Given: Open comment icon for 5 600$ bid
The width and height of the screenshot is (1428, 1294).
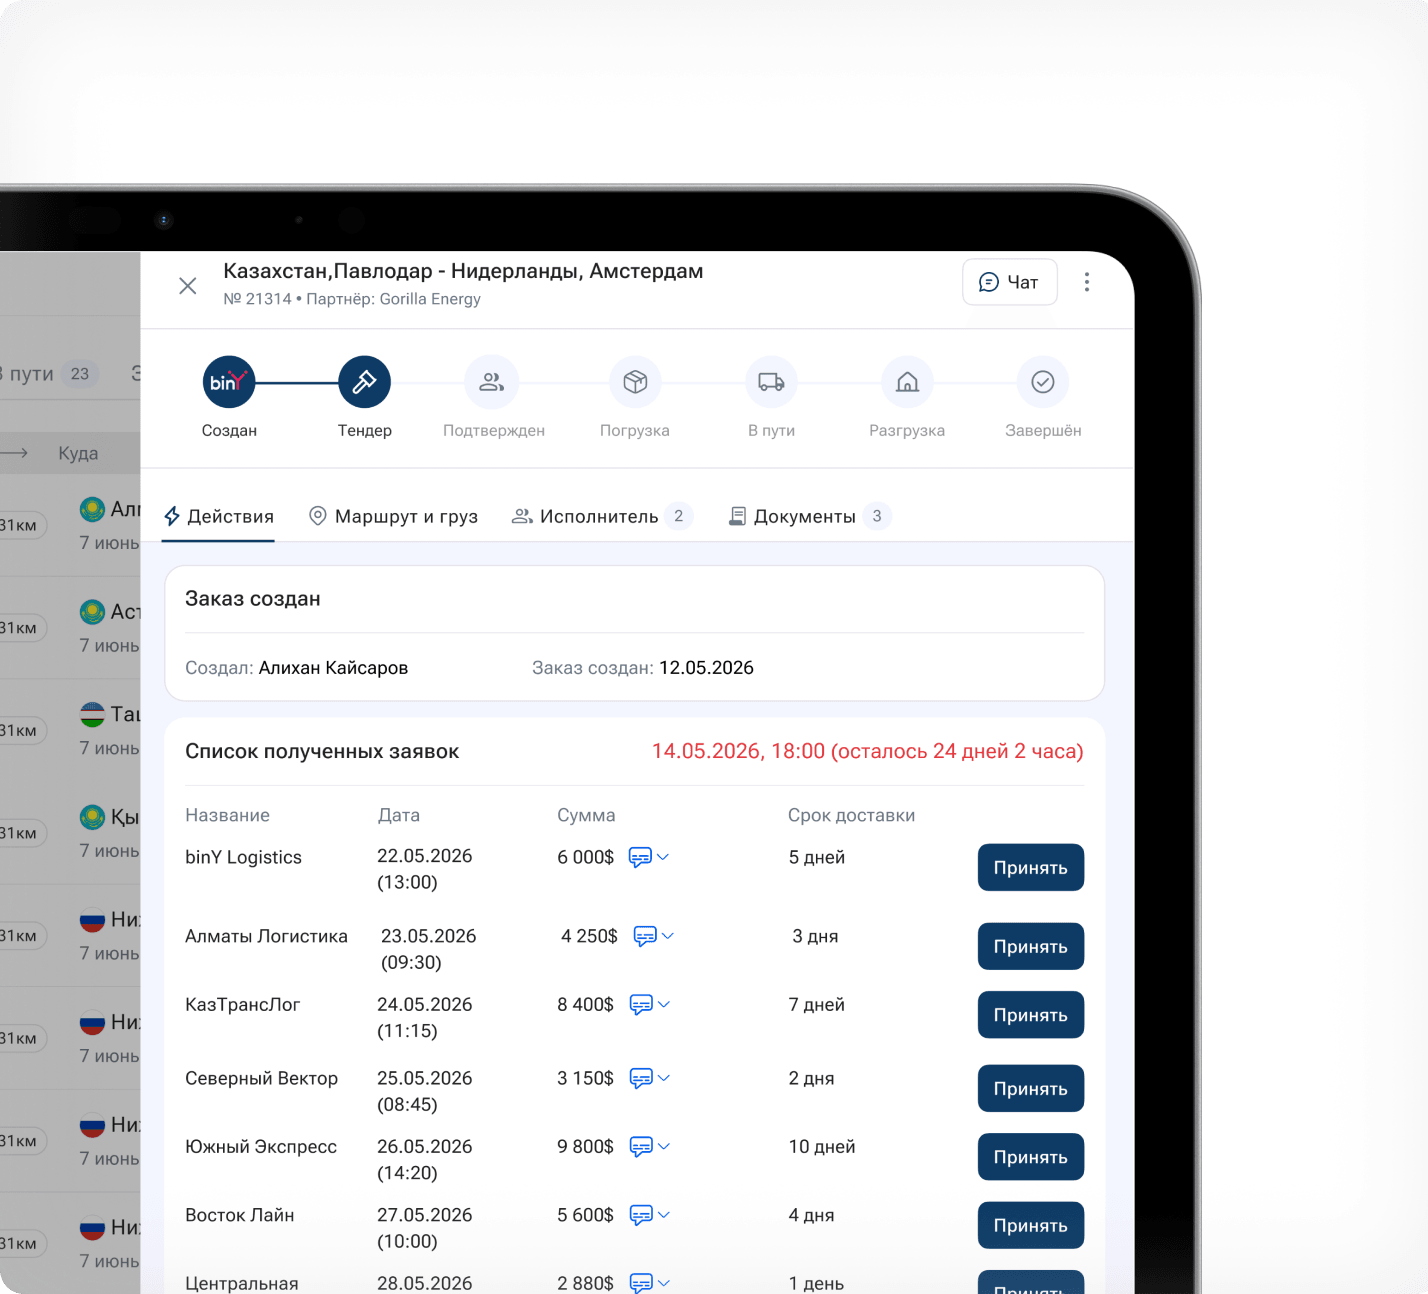Looking at the screenshot, I should tap(641, 1215).
